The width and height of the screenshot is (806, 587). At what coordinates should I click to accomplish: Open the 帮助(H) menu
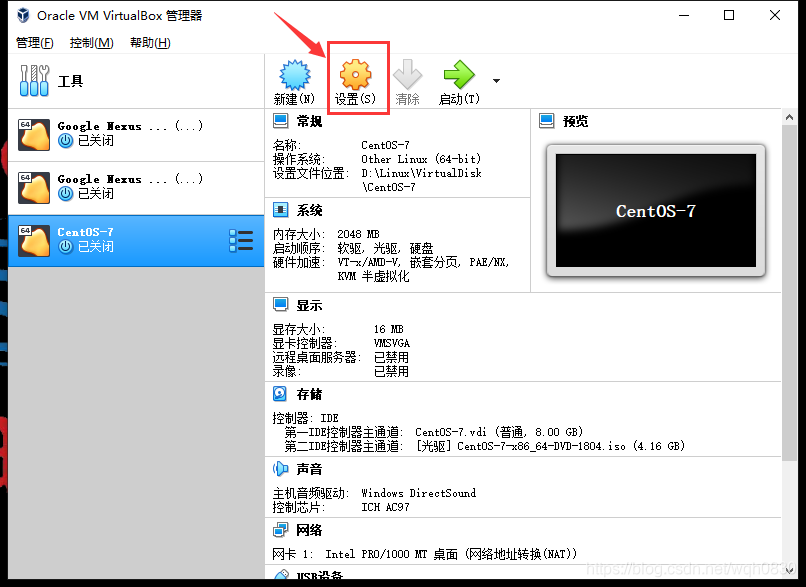pos(150,43)
